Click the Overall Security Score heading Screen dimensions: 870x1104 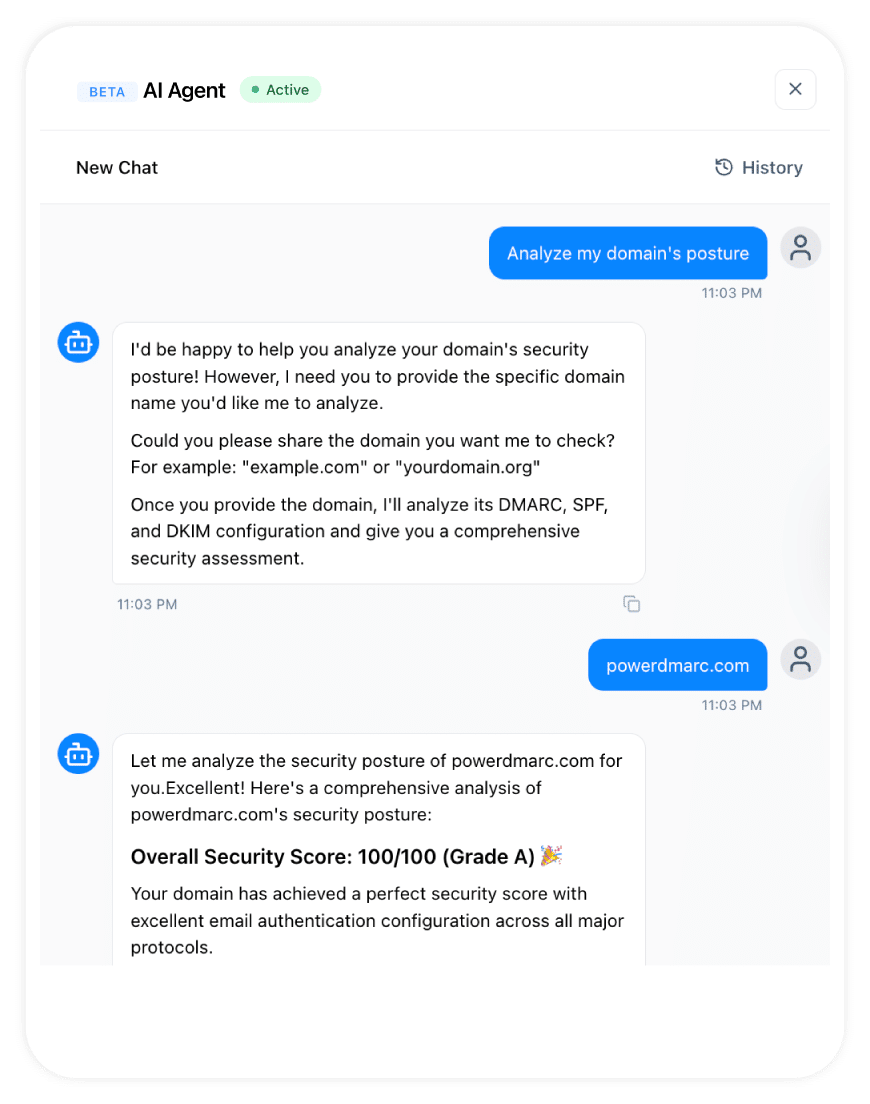[332, 857]
